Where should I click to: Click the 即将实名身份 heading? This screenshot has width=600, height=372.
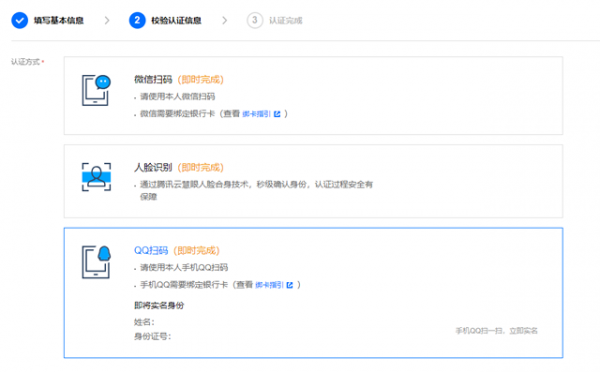point(159,305)
